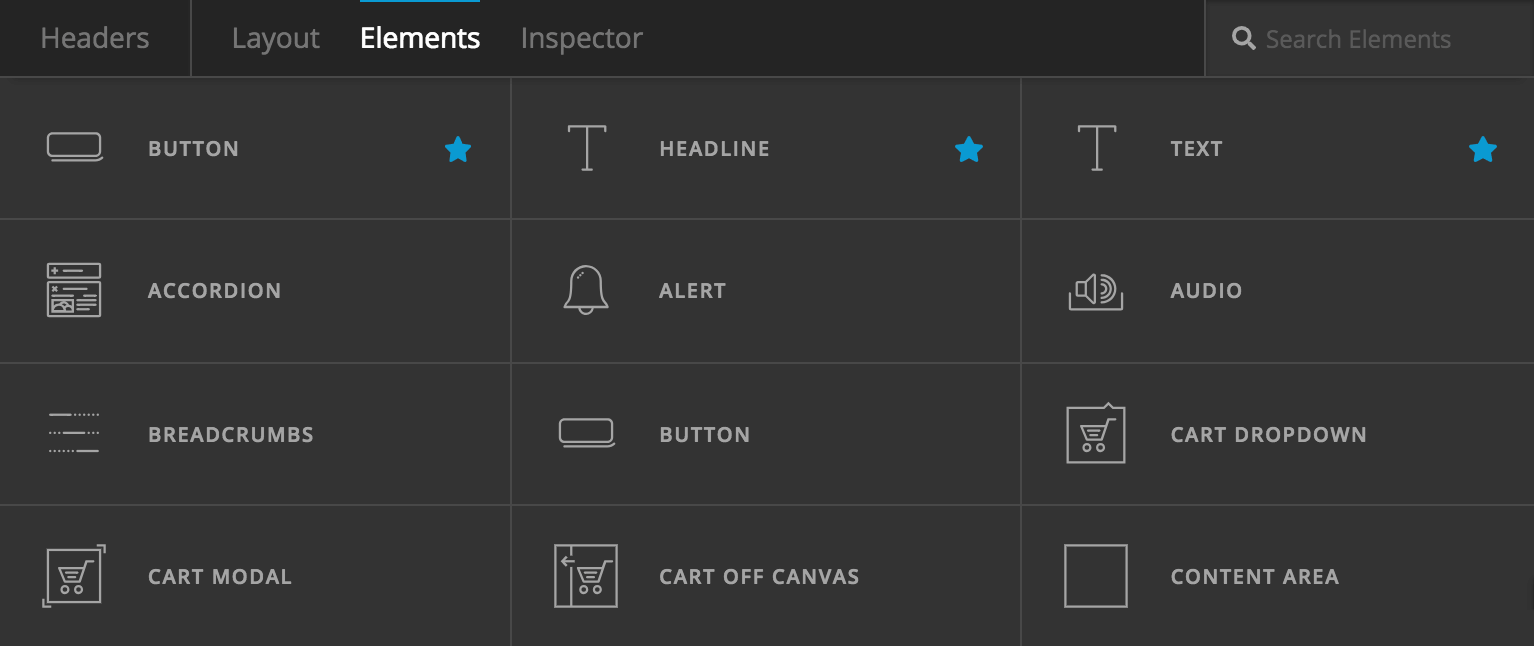The height and width of the screenshot is (646, 1534).
Task: Select the Accordion element icon
Action: 74,290
